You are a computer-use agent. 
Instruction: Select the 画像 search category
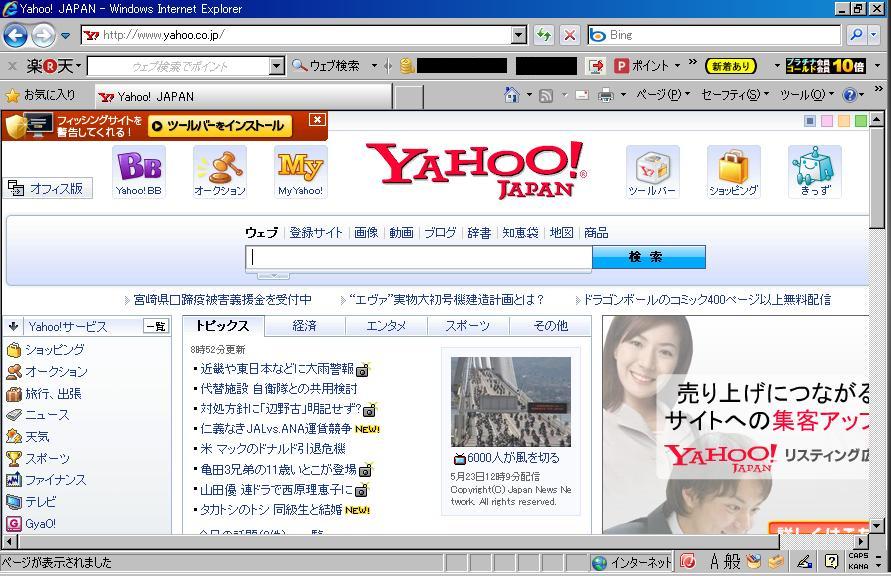click(366, 233)
